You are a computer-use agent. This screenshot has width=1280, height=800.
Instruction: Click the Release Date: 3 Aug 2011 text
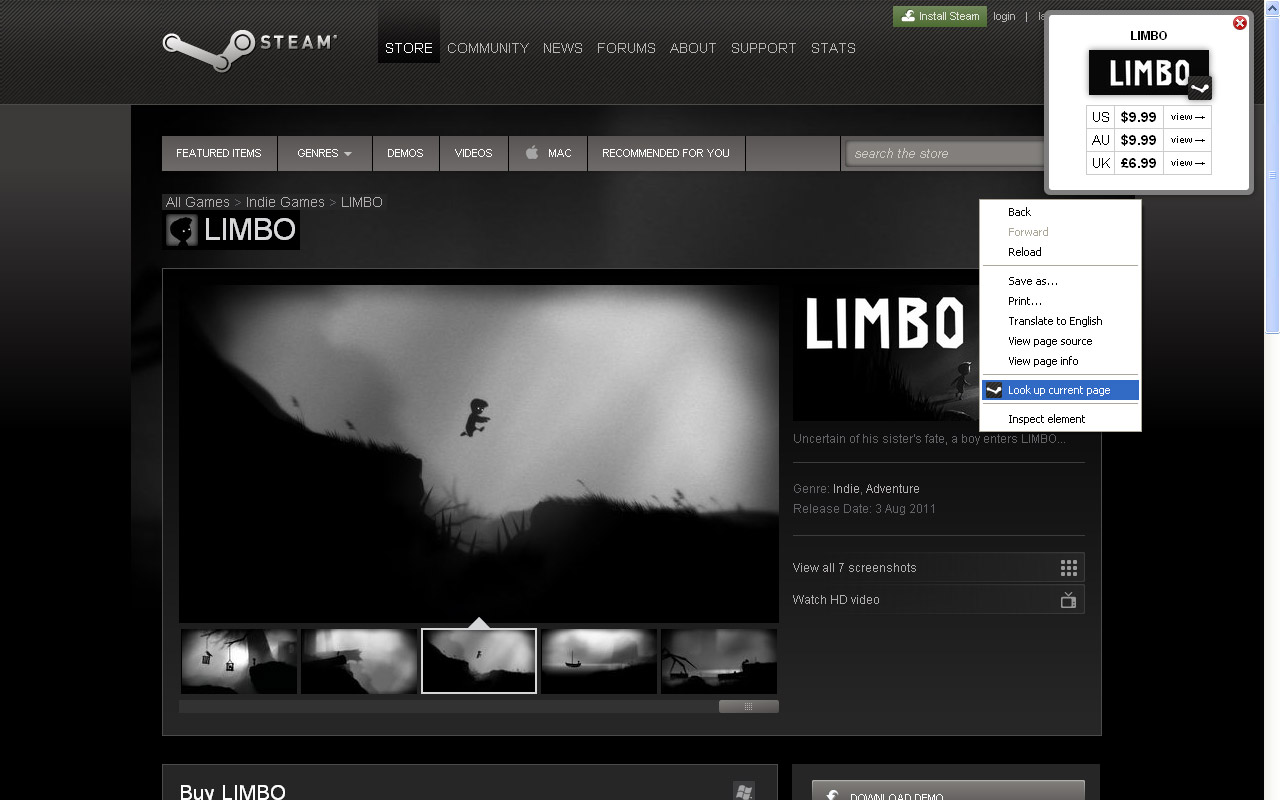(x=865, y=509)
